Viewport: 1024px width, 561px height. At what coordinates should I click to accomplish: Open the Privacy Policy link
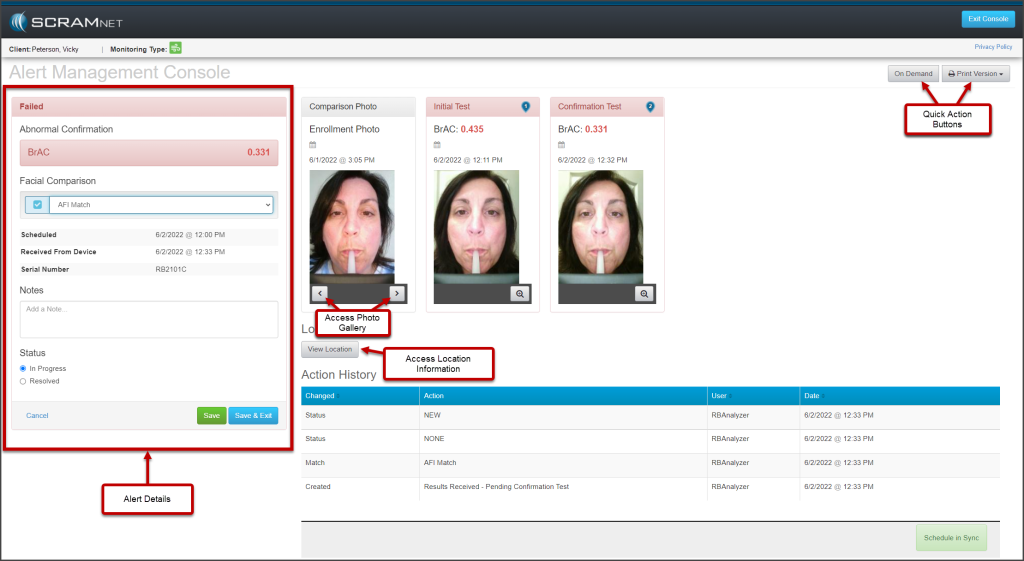pyautogui.click(x=993, y=47)
